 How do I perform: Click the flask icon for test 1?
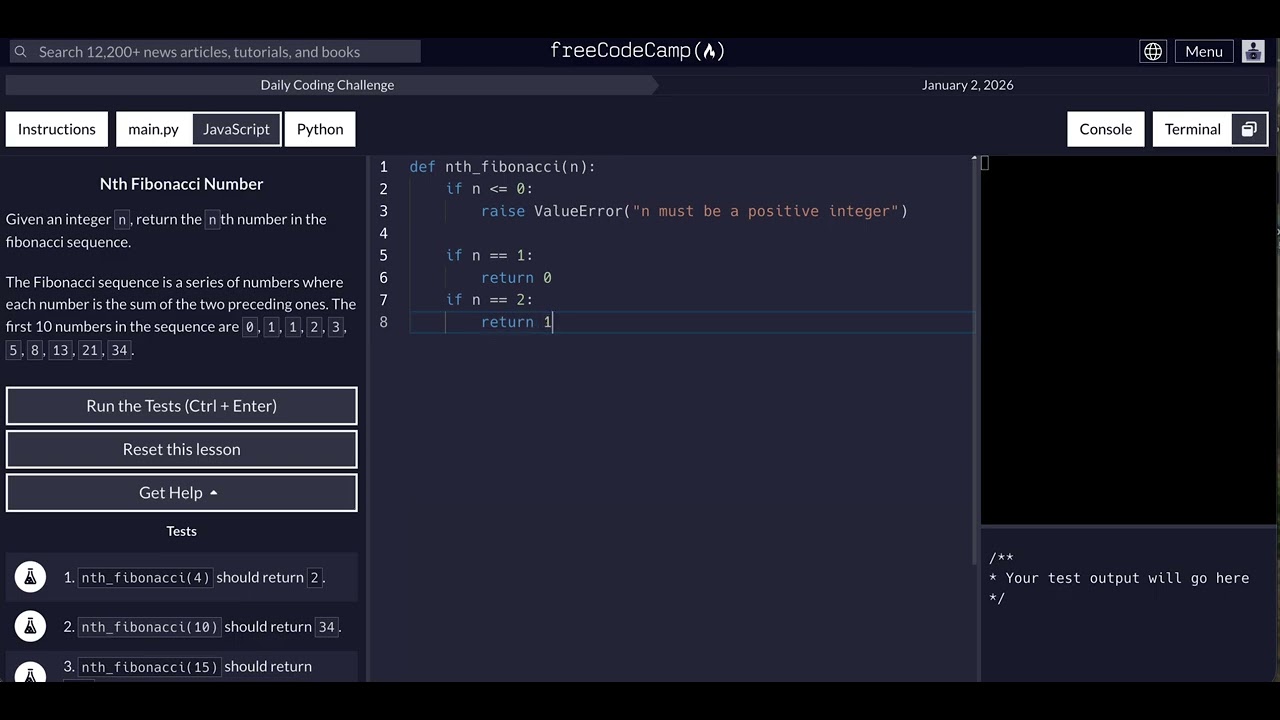pos(30,577)
